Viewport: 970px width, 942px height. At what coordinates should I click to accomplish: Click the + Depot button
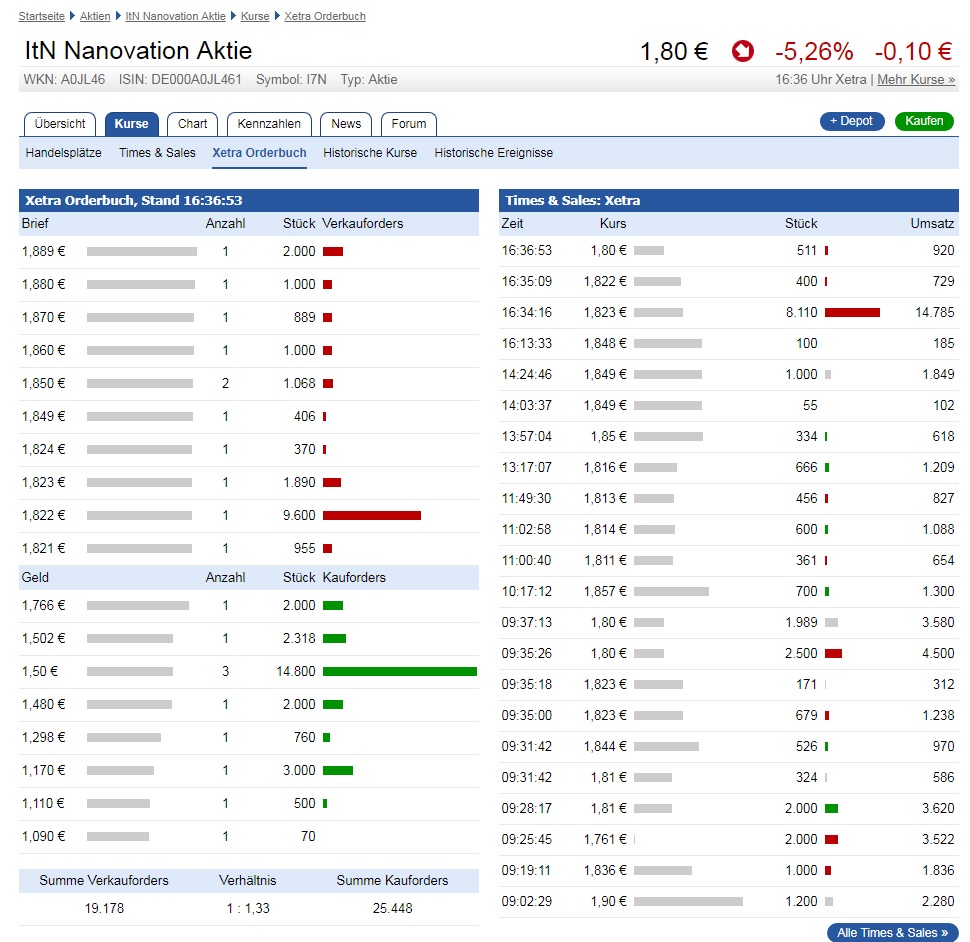tap(851, 121)
